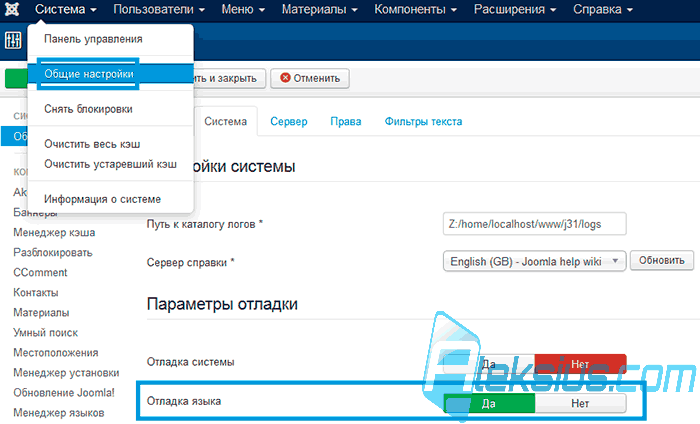Viewport: 700px width, 424px height.
Task: Set Отладка языка to Нет
Action: click(580, 403)
